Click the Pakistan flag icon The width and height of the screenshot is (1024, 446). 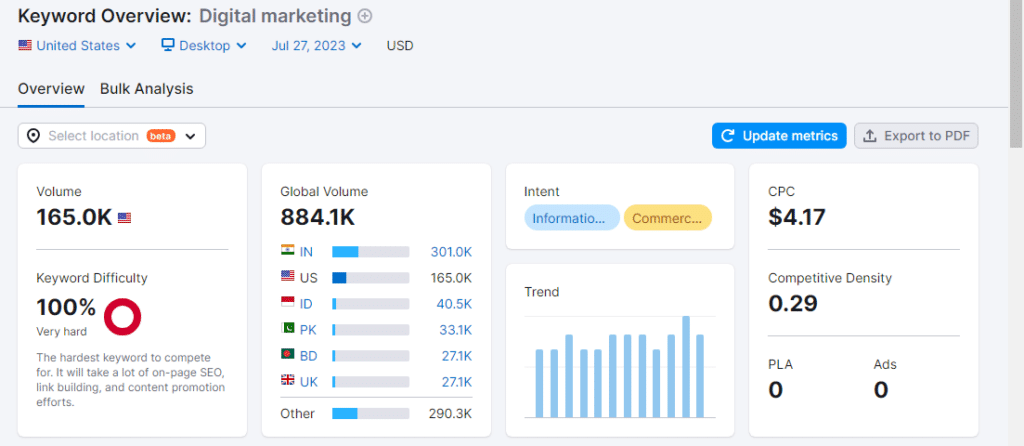287,329
